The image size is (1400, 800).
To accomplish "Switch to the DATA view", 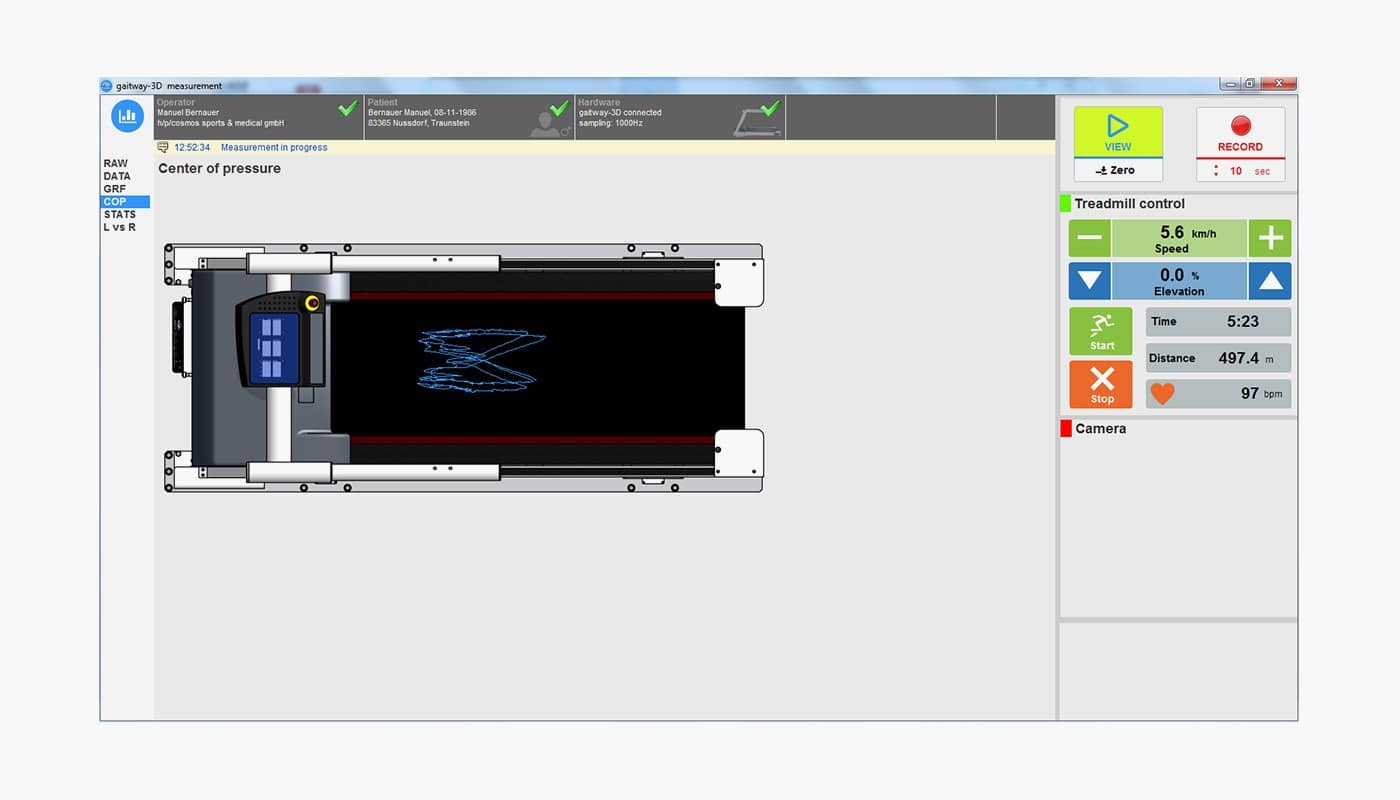I will tap(117, 176).
